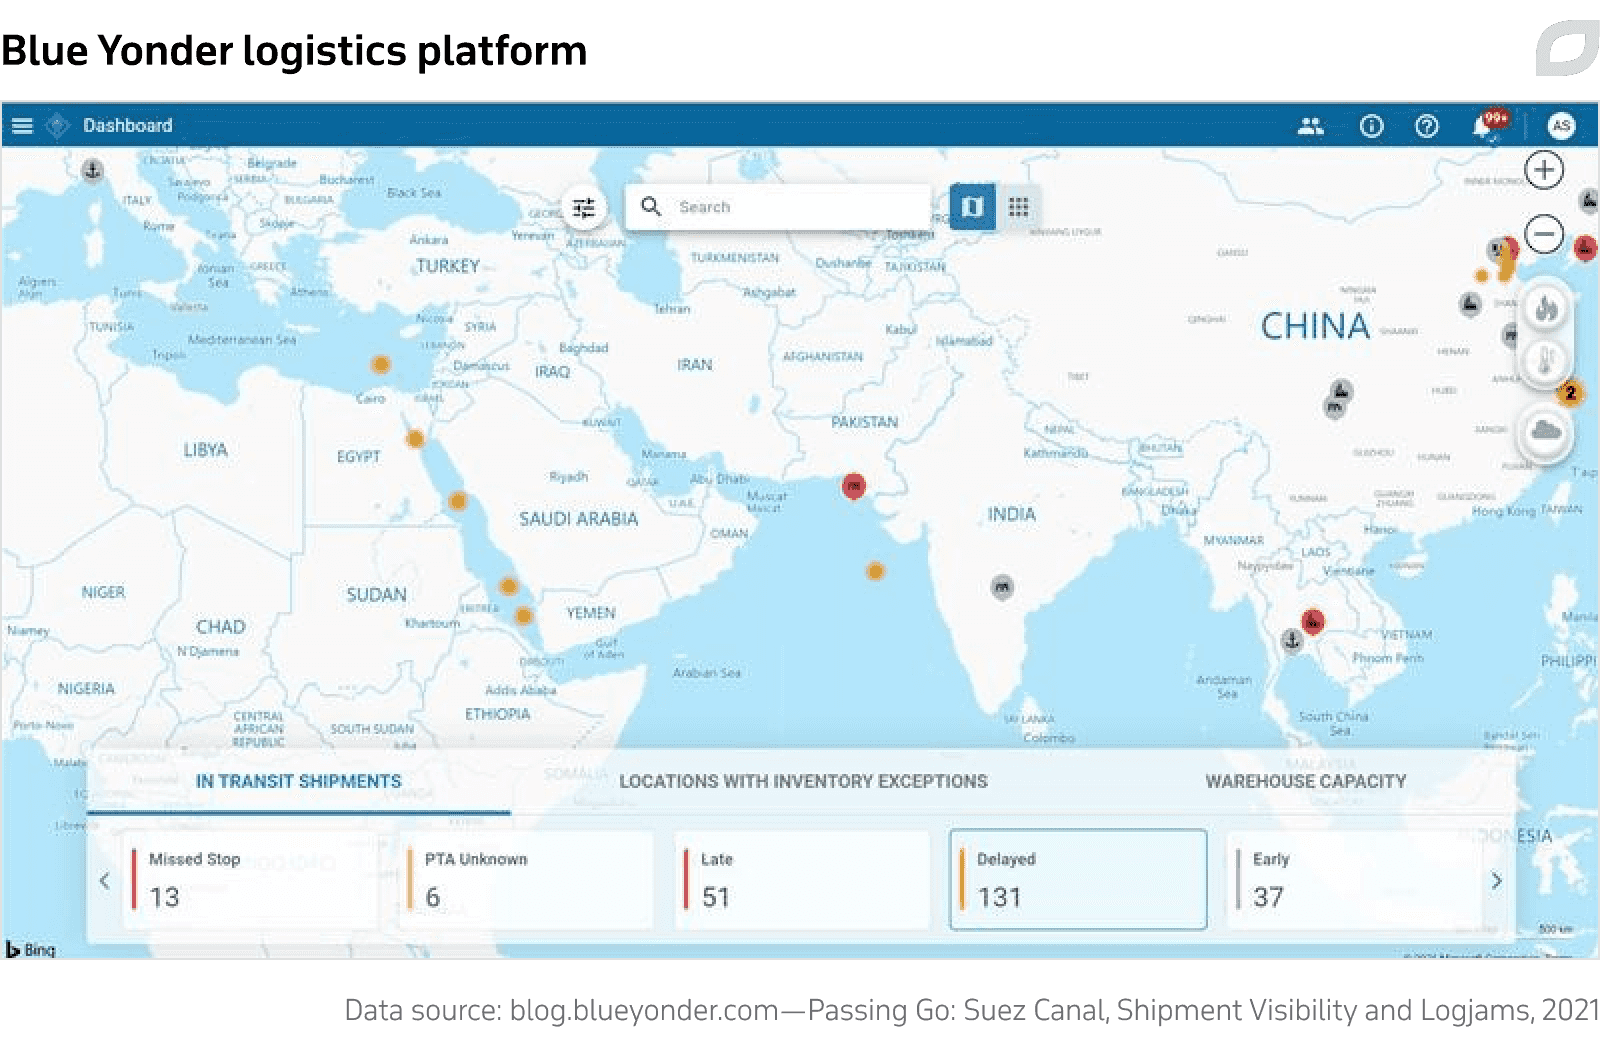The image size is (1600, 1060).
Task: Toggle the wildfire layer icon
Action: click(1546, 308)
